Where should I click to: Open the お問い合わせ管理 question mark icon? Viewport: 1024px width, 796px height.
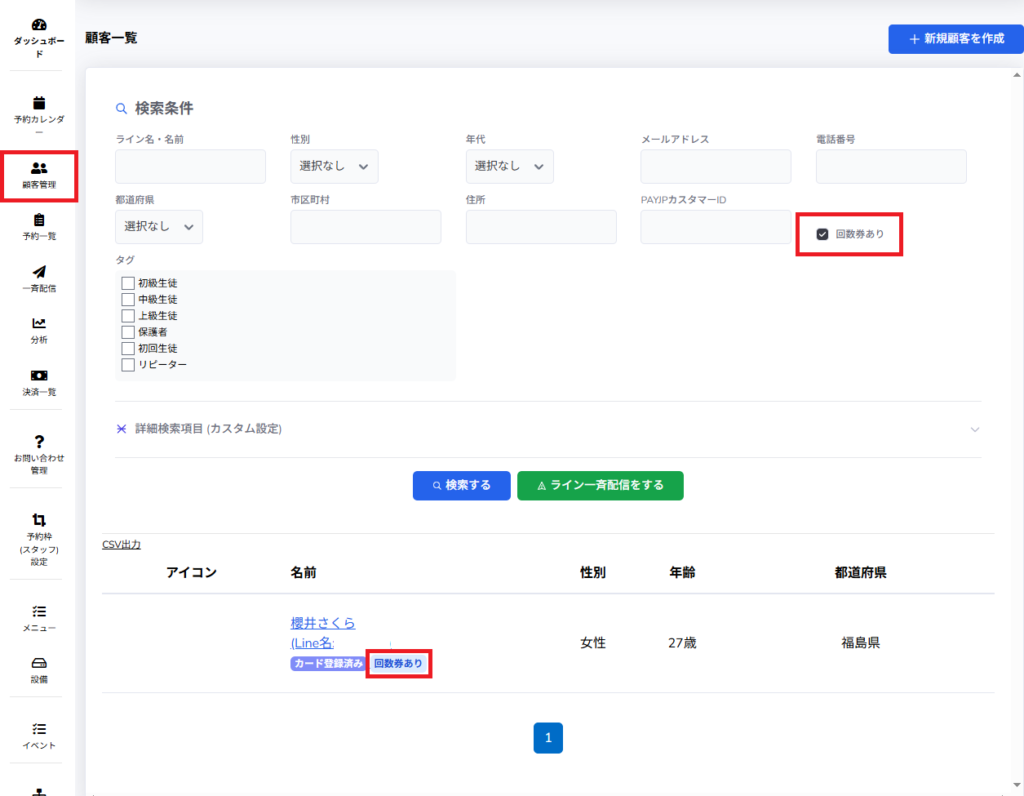(x=39, y=441)
